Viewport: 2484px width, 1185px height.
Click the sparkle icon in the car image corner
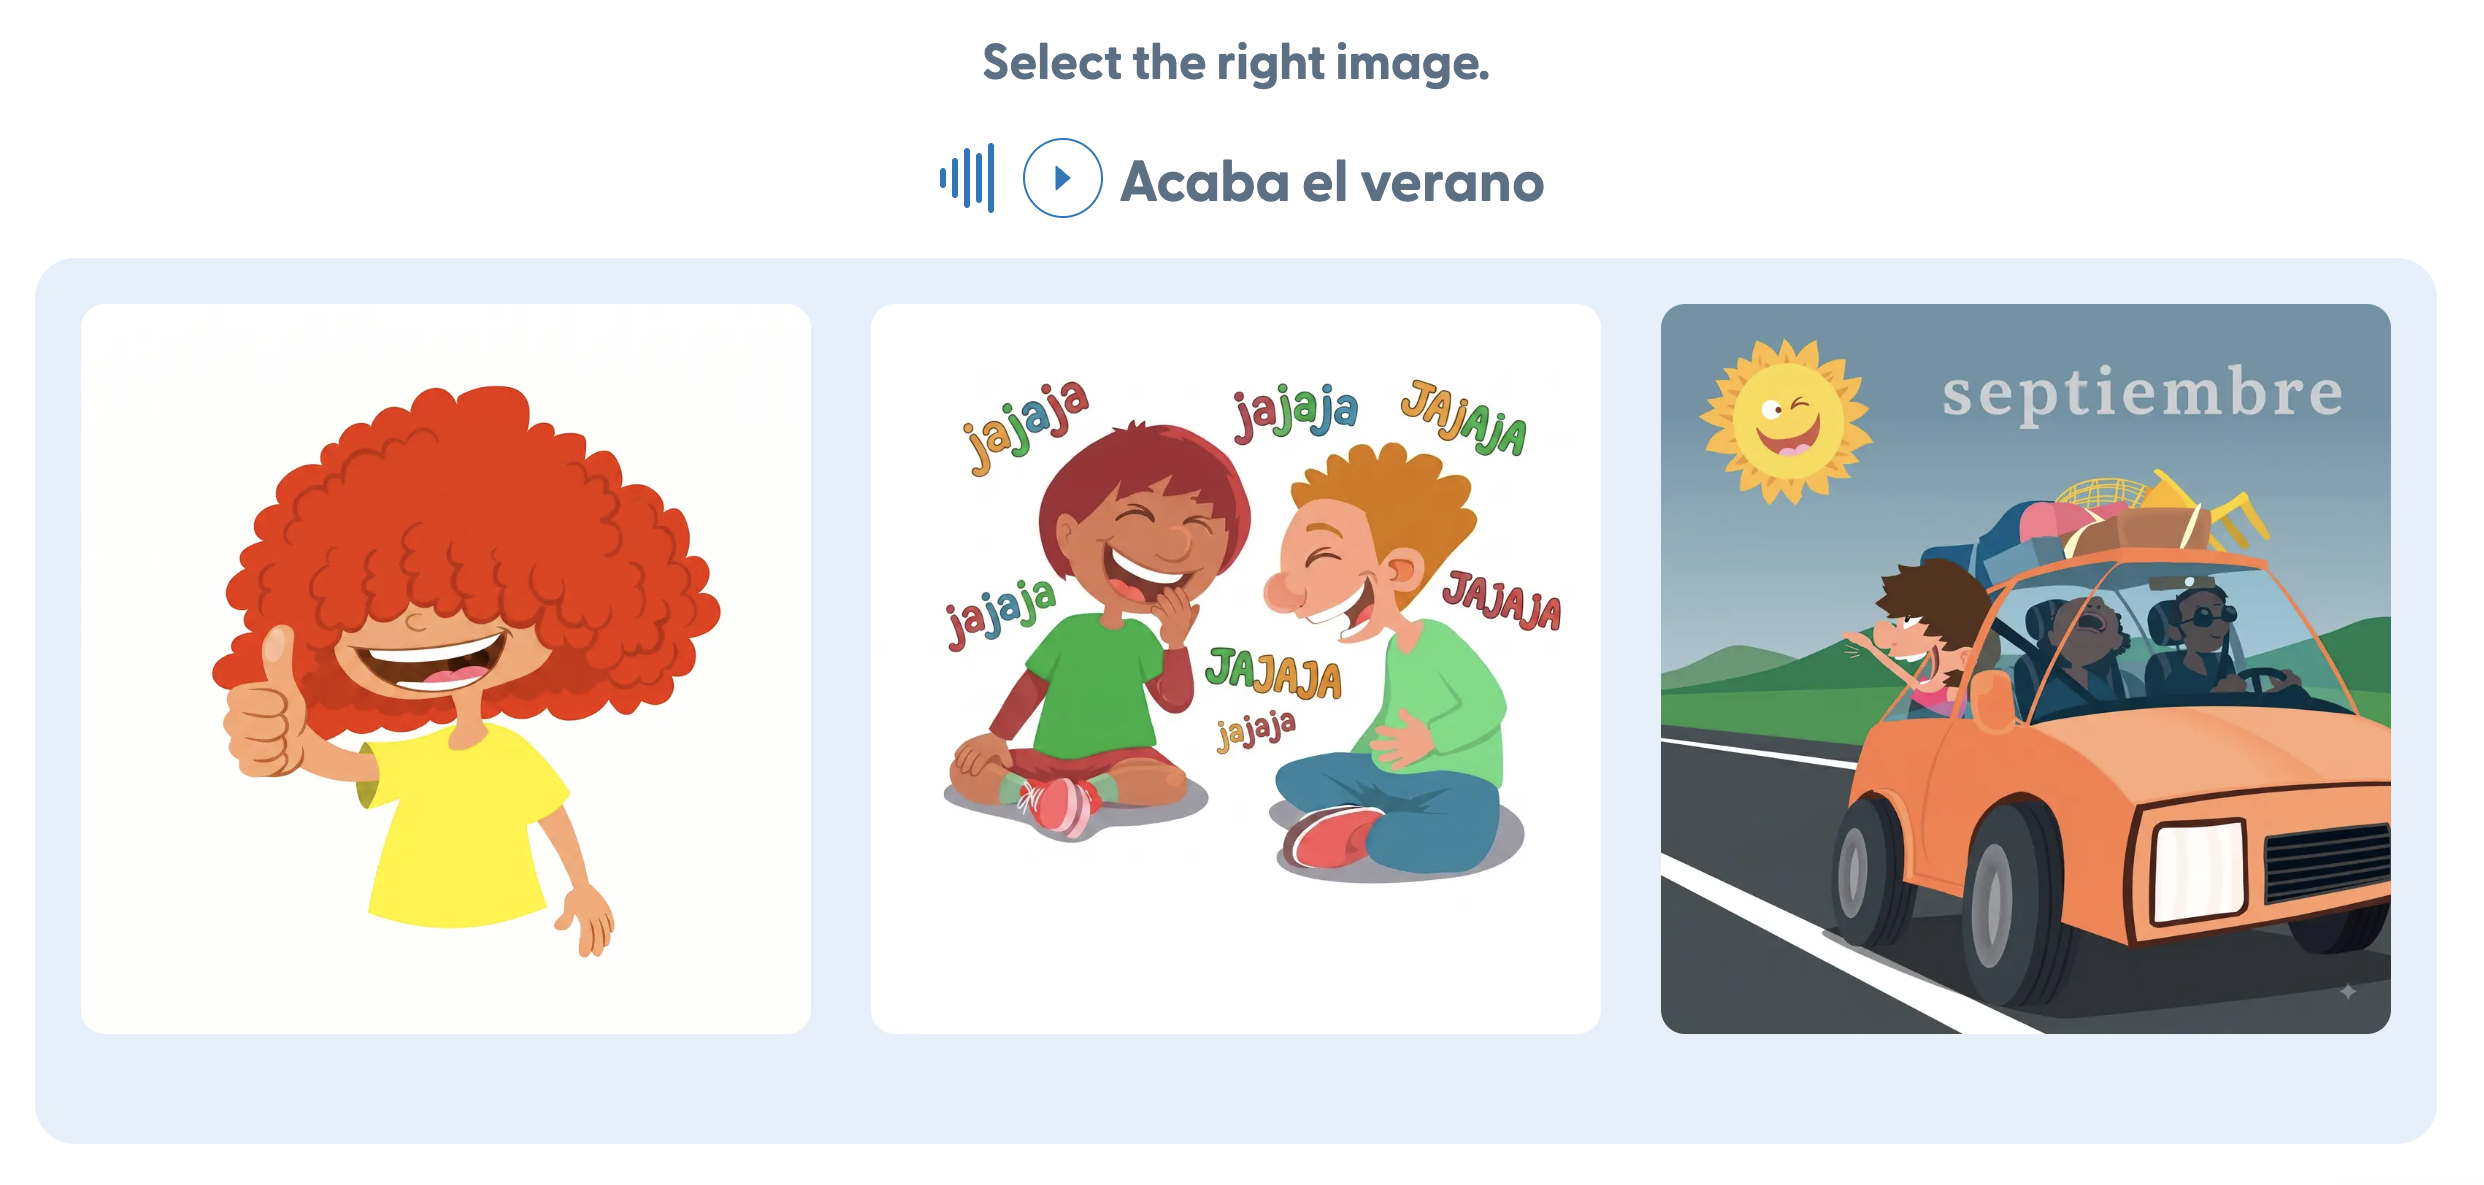(x=2348, y=991)
